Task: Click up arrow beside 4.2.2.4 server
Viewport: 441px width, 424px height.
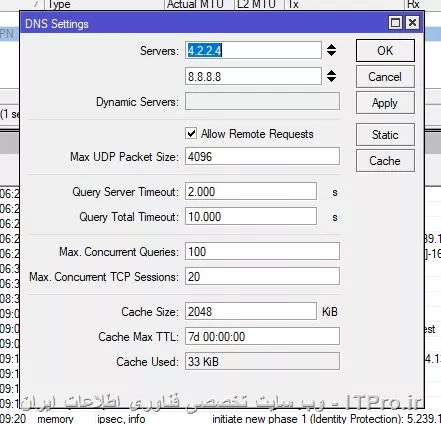Action: pos(331,47)
